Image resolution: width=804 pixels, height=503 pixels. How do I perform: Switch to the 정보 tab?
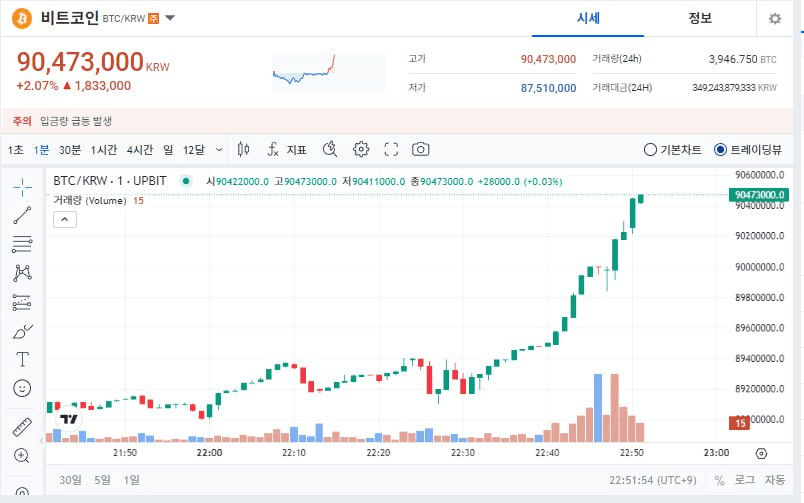[700, 18]
